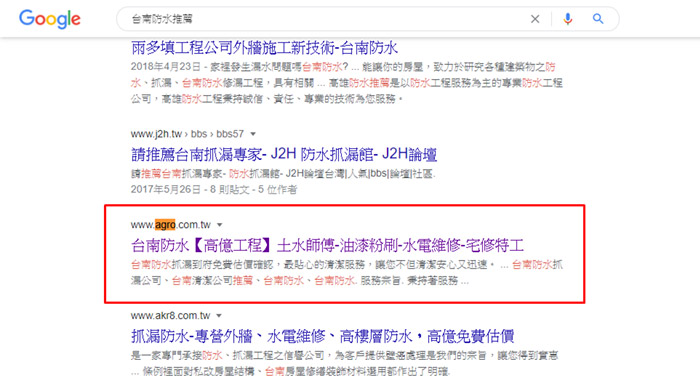Click the 2017年5月26日 posts info line

click(214, 190)
